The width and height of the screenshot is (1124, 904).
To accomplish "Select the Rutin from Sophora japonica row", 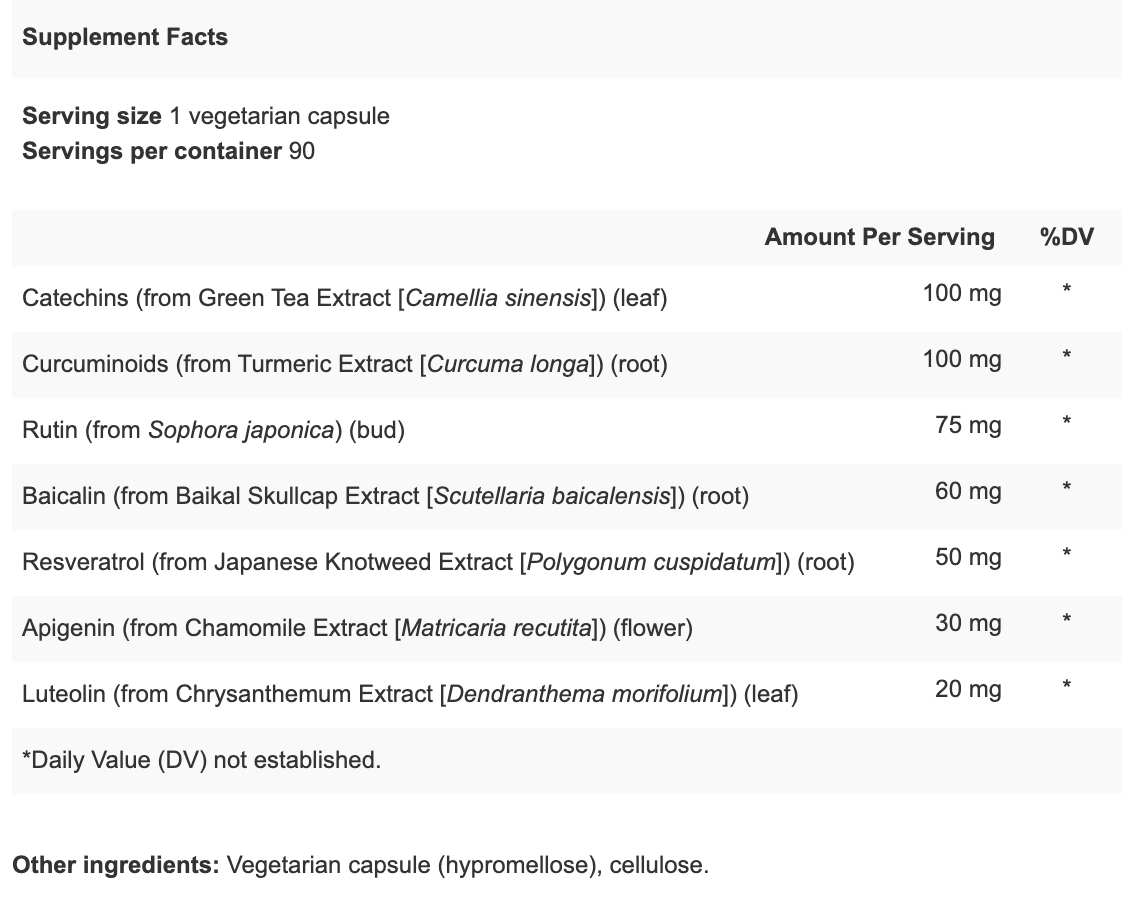I will (x=567, y=430).
